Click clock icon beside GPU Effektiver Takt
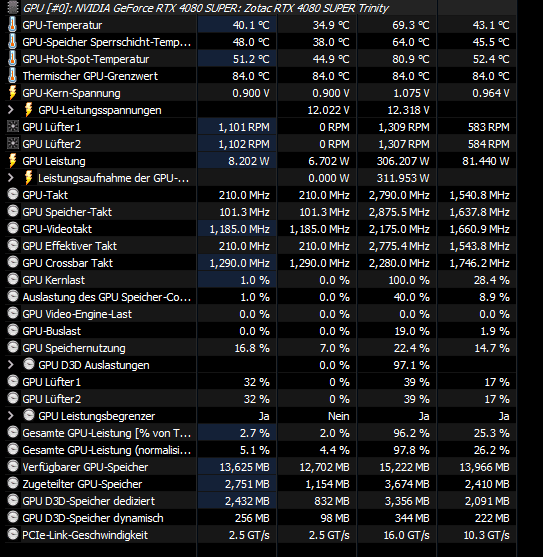This screenshot has height=557, width=543. coord(13,245)
